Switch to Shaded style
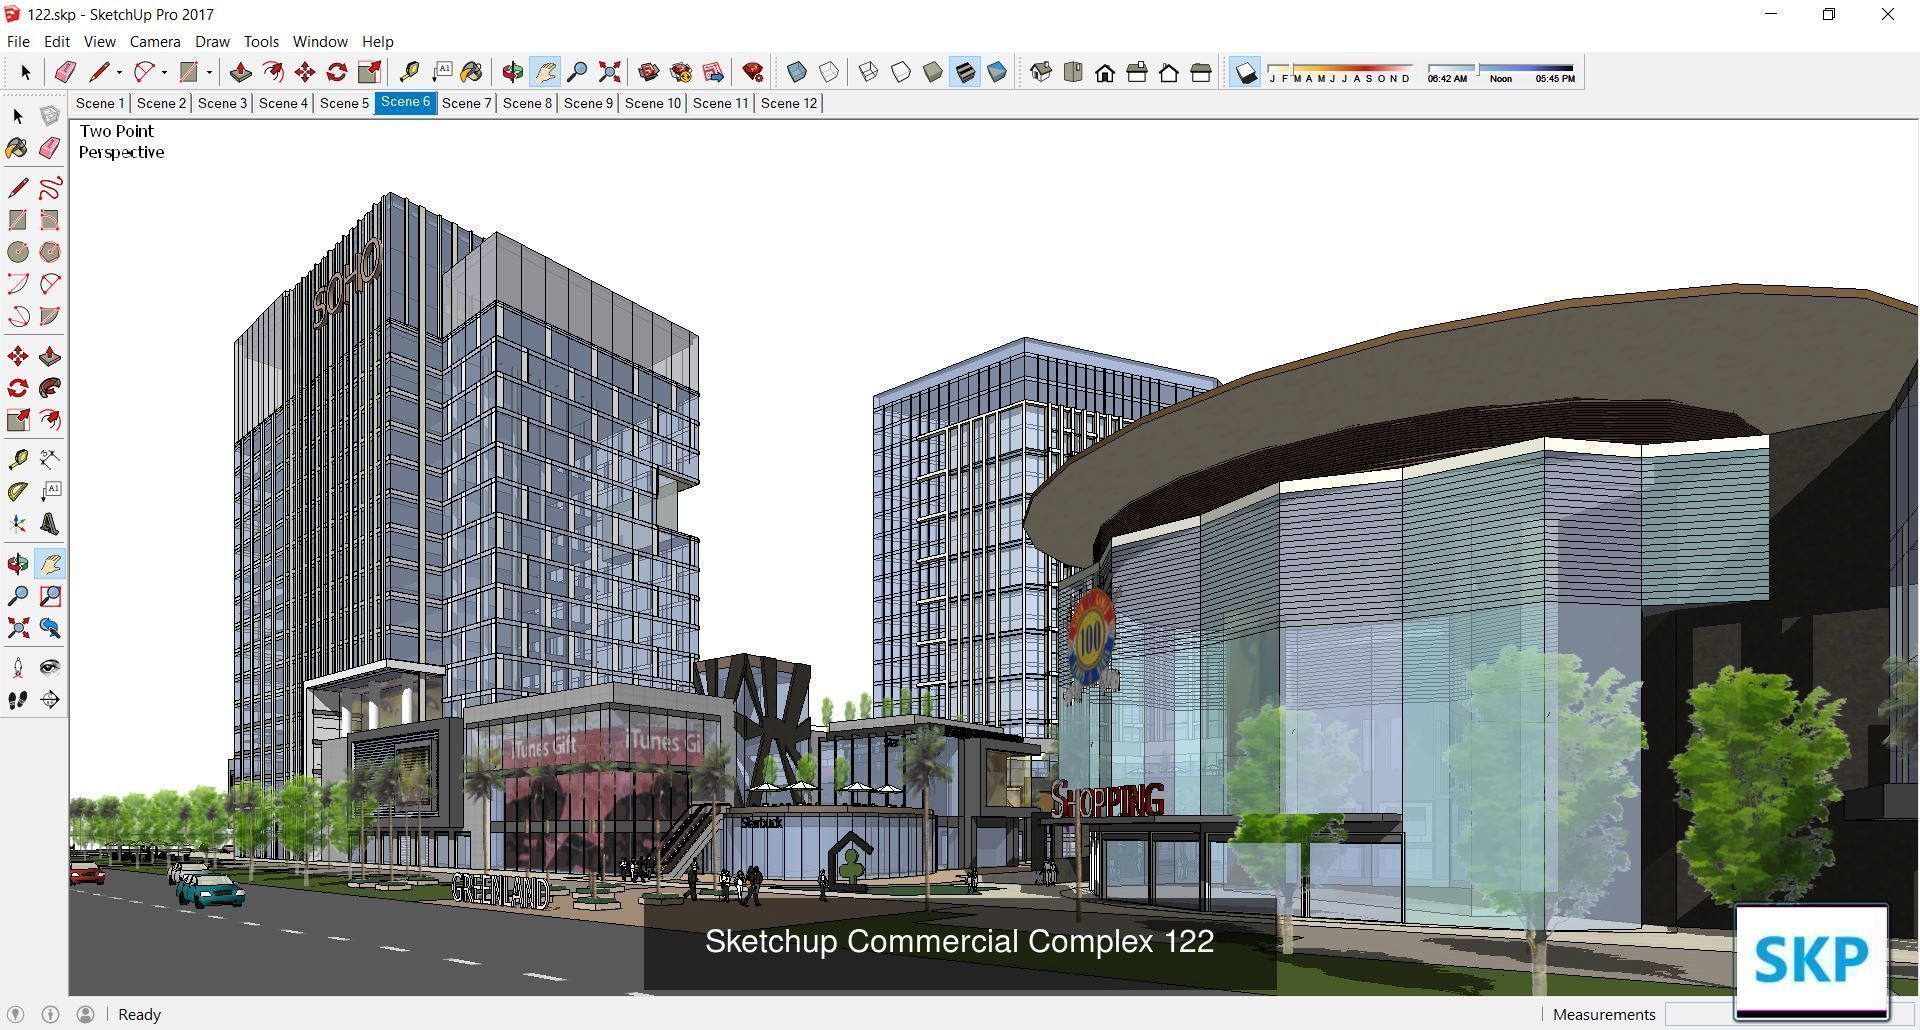This screenshot has width=1920, height=1030. (x=933, y=72)
